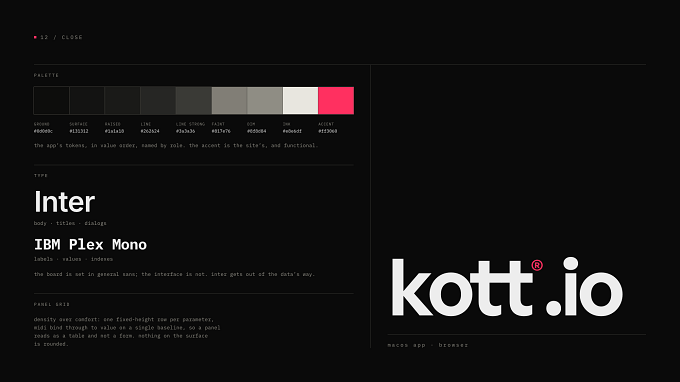Viewport: 680px width, 382px height.
Task: Click the PANEL GRID section heading
Action: click(x=52, y=304)
